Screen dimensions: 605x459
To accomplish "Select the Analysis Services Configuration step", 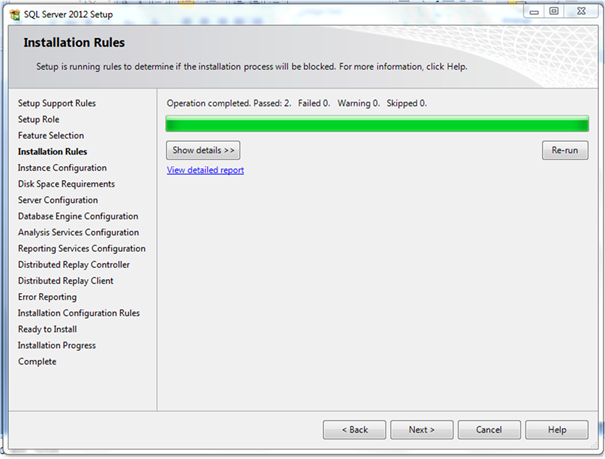I will [78, 233].
